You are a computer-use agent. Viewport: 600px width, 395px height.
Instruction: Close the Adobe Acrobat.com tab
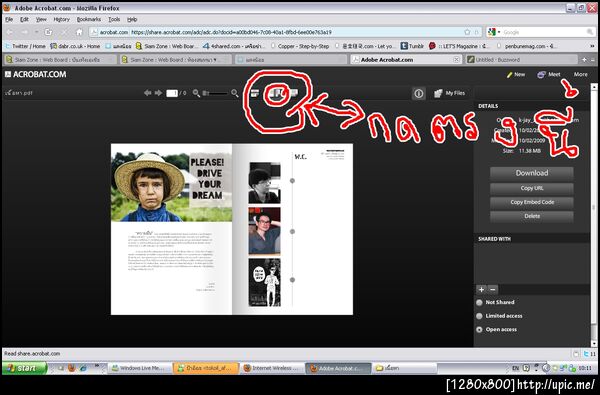(x=456, y=60)
